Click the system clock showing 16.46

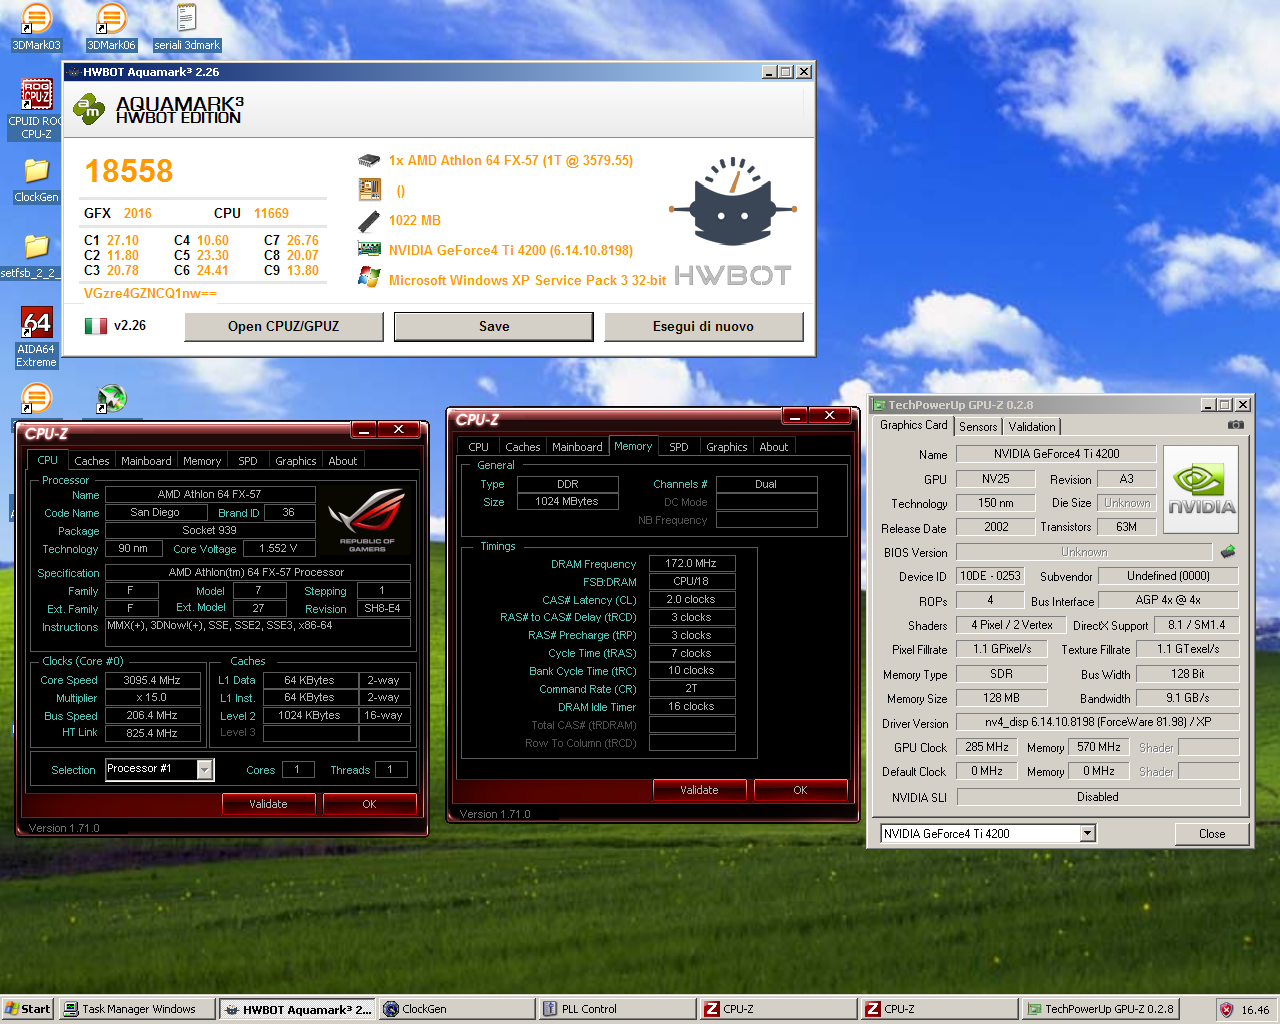[x=1255, y=1010]
